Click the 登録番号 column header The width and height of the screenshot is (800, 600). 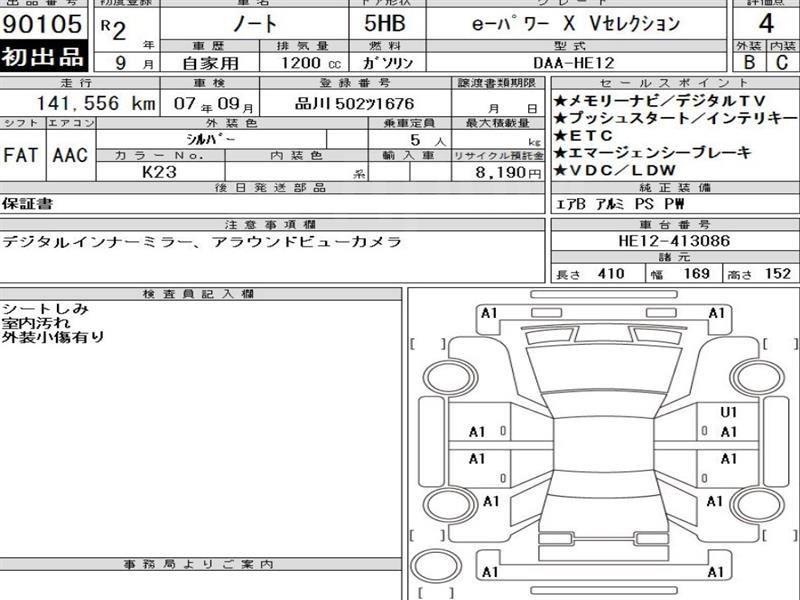pyautogui.click(x=355, y=83)
